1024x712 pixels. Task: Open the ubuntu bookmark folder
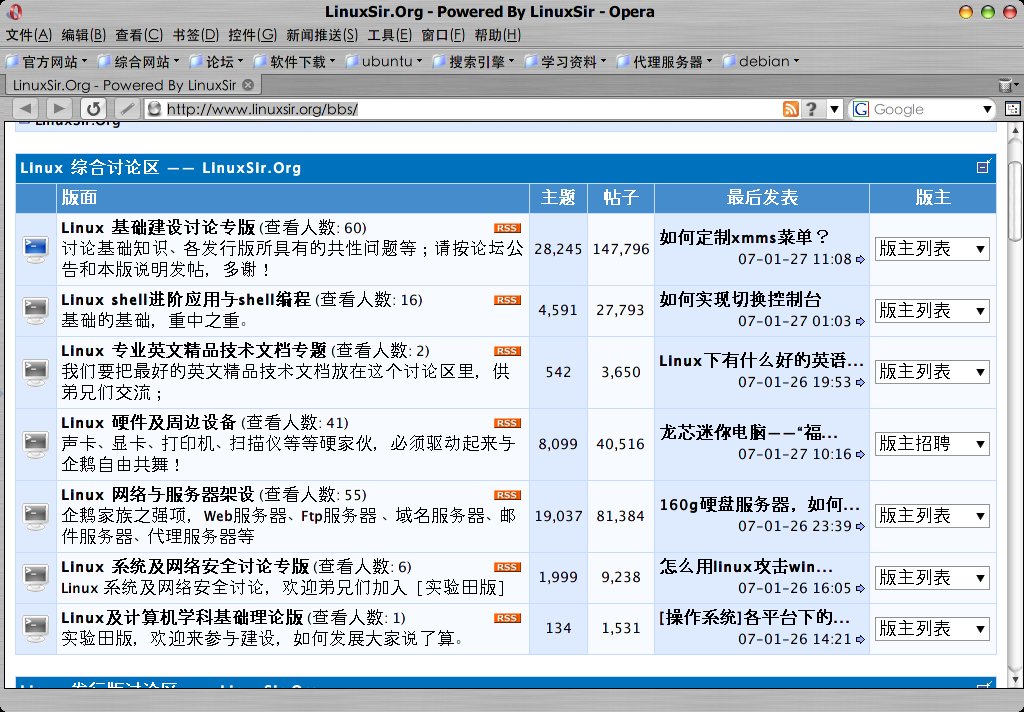click(384, 61)
